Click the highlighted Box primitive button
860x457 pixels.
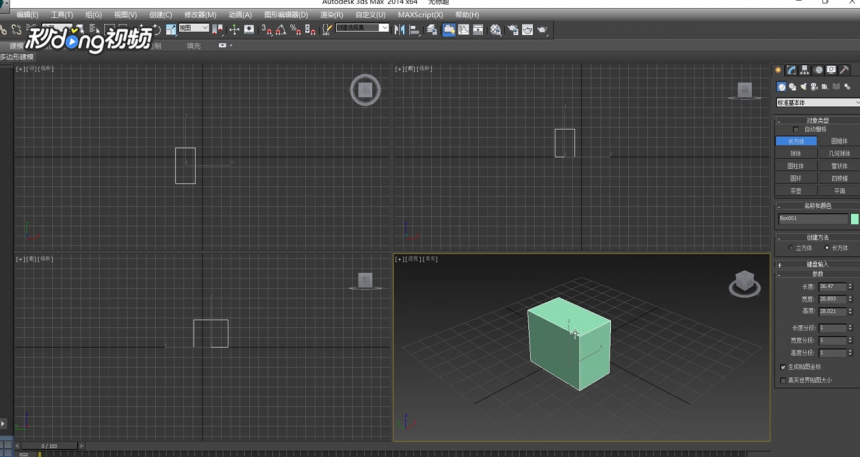click(796, 142)
